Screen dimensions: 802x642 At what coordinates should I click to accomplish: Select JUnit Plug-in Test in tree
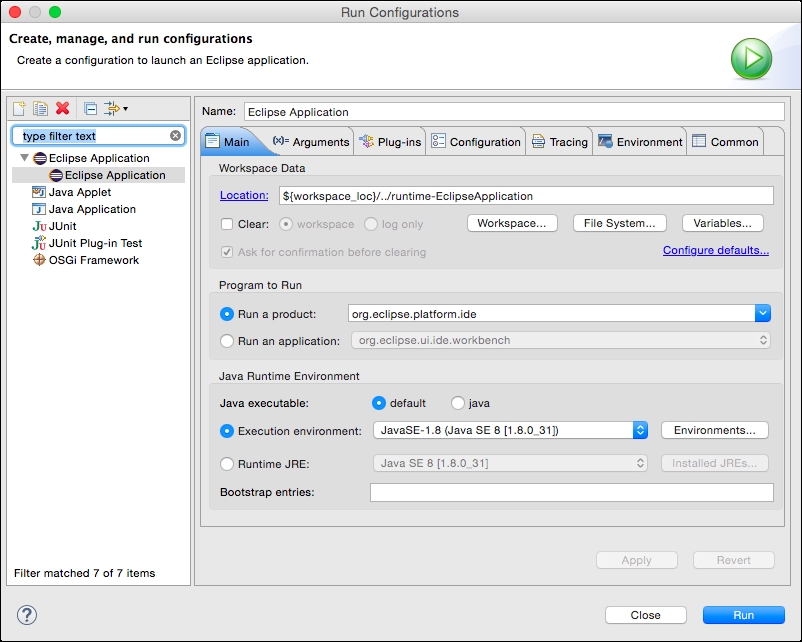point(94,243)
